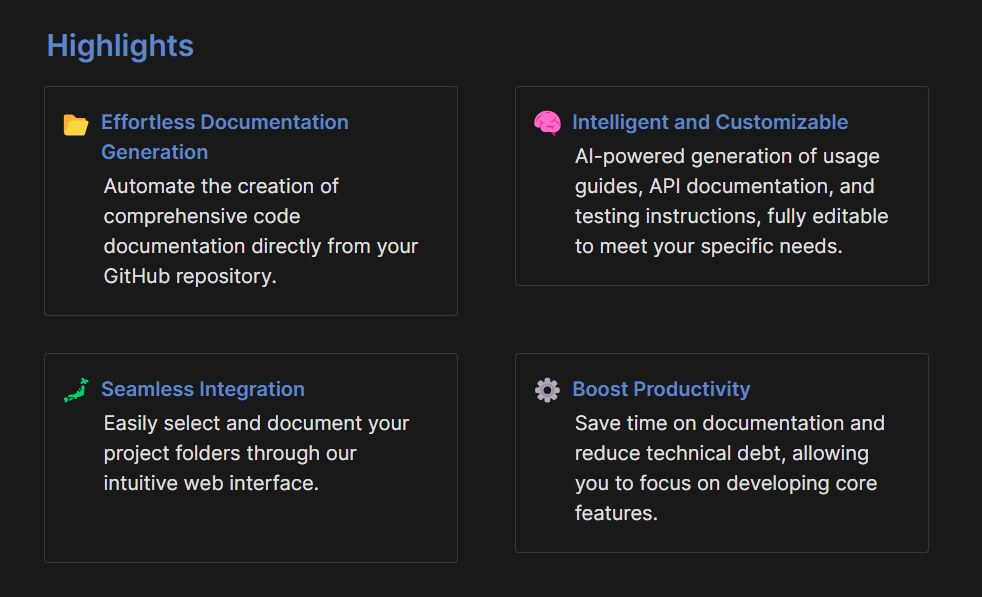Screen dimensions: 982x597
Task: Select the Intelligent and Customizable heading
Action: coord(709,122)
